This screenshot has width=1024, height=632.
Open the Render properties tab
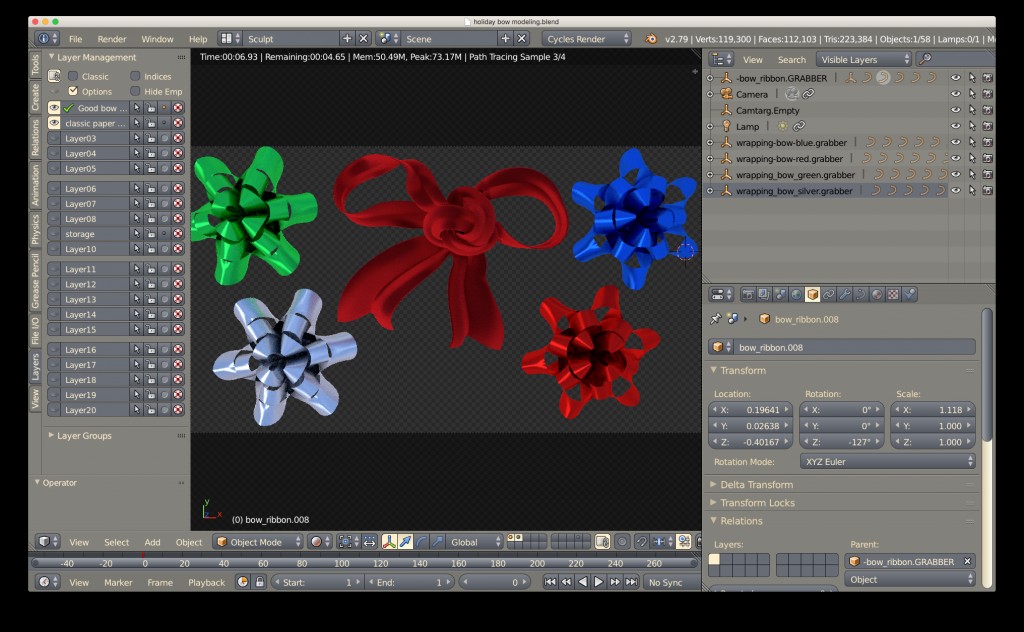(x=748, y=294)
